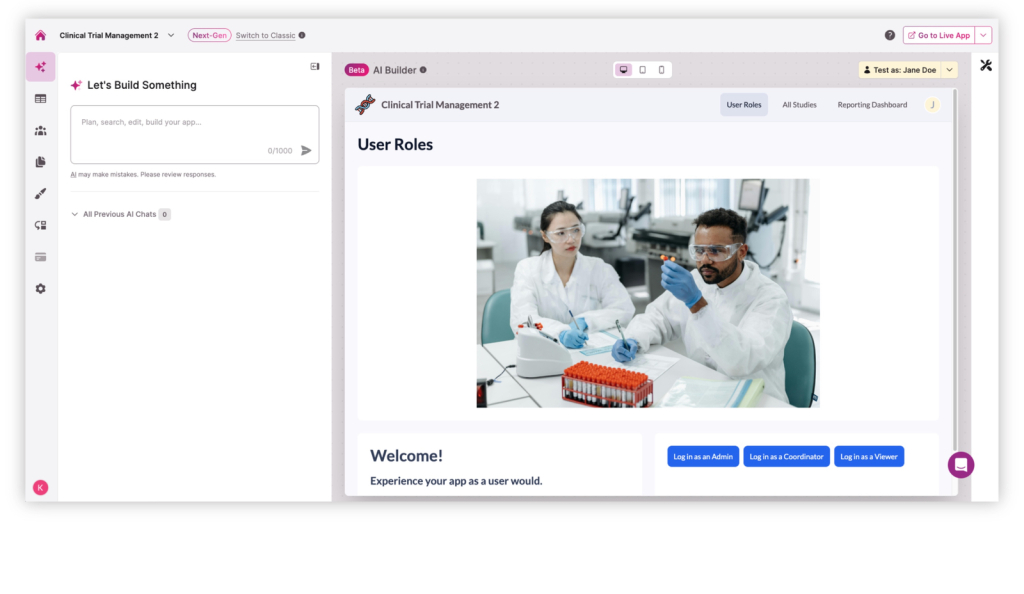The height and width of the screenshot is (594, 1024).
Task: Open the settings gear in the sidebar
Action: tap(40, 288)
